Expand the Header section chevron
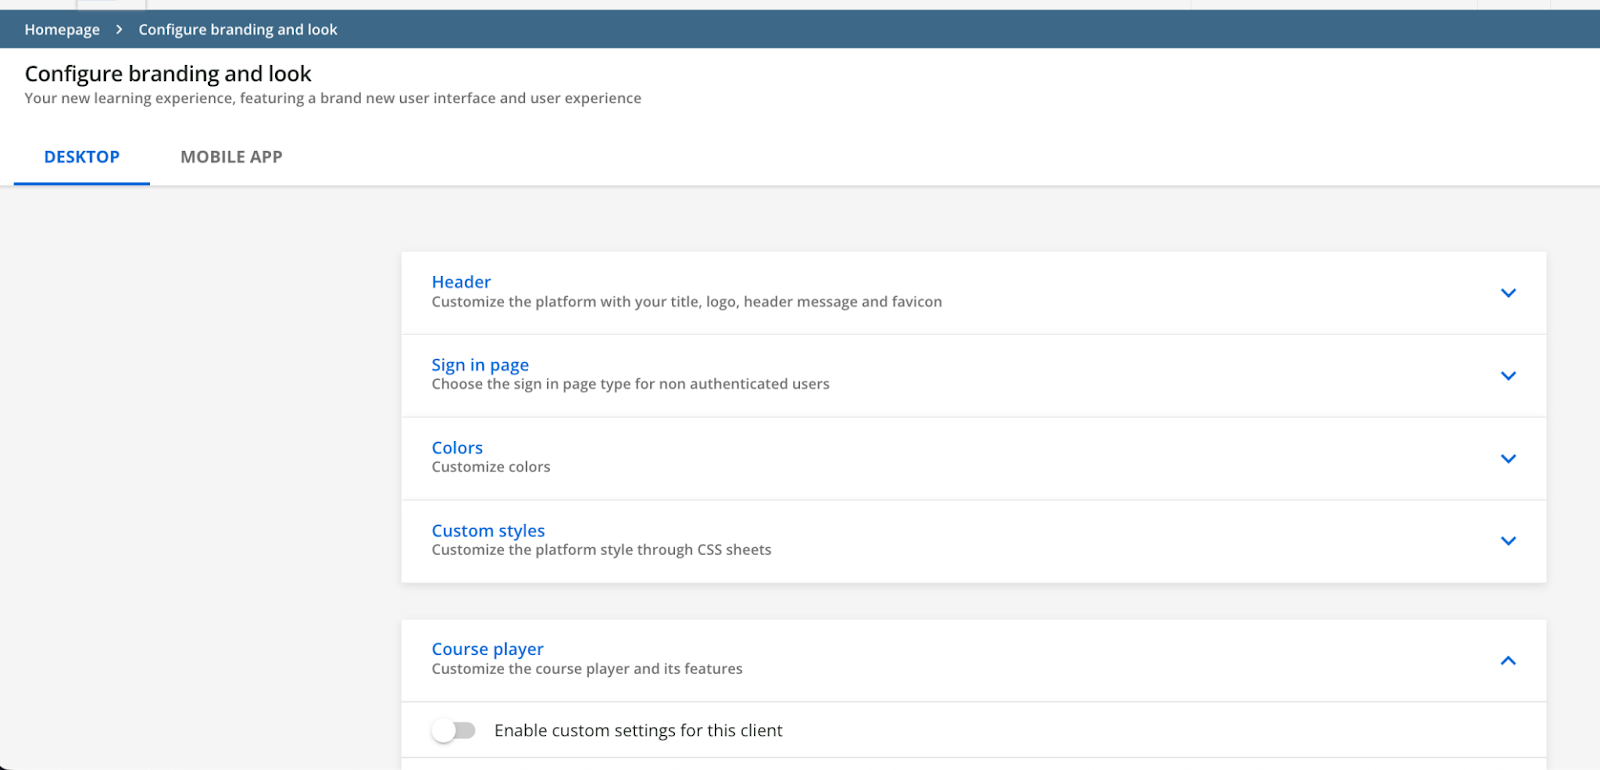1600x770 pixels. (x=1508, y=293)
